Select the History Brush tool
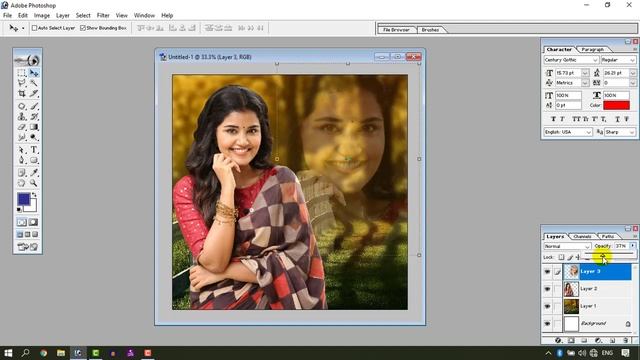Image resolution: width=640 pixels, height=360 pixels. [x=34, y=117]
